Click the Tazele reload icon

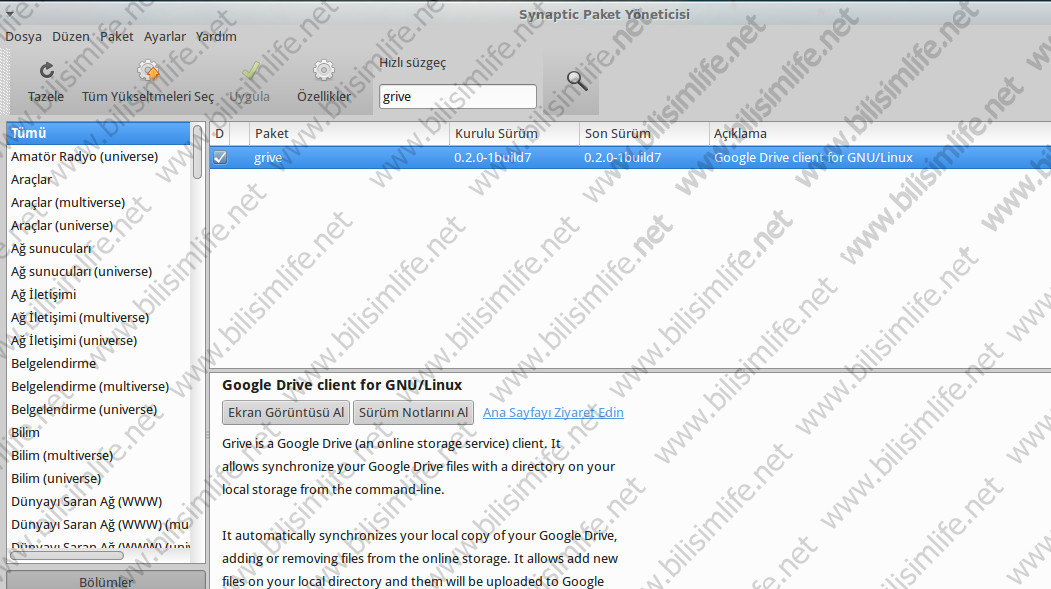[x=46, y=71]
